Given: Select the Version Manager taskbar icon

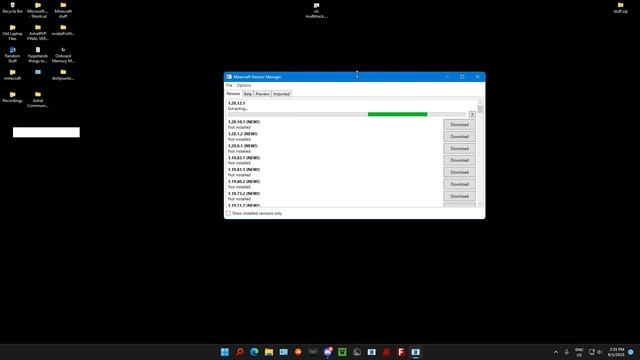Looking at the screenshot, I should click(x=416, y=352).
